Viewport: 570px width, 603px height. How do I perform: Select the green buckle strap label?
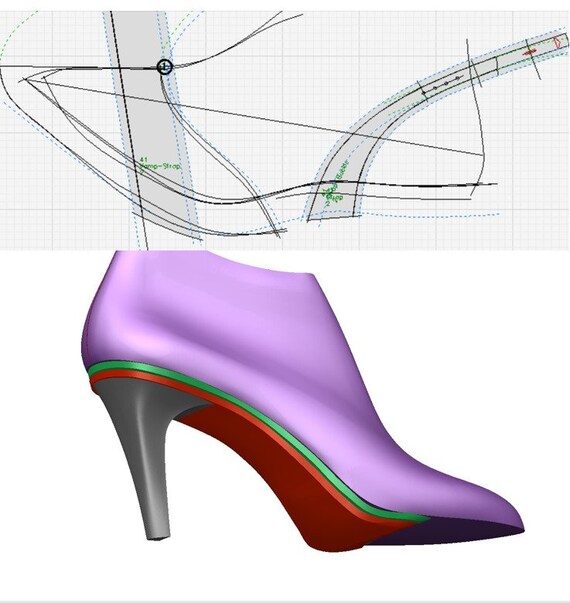[x=335, y=183]
